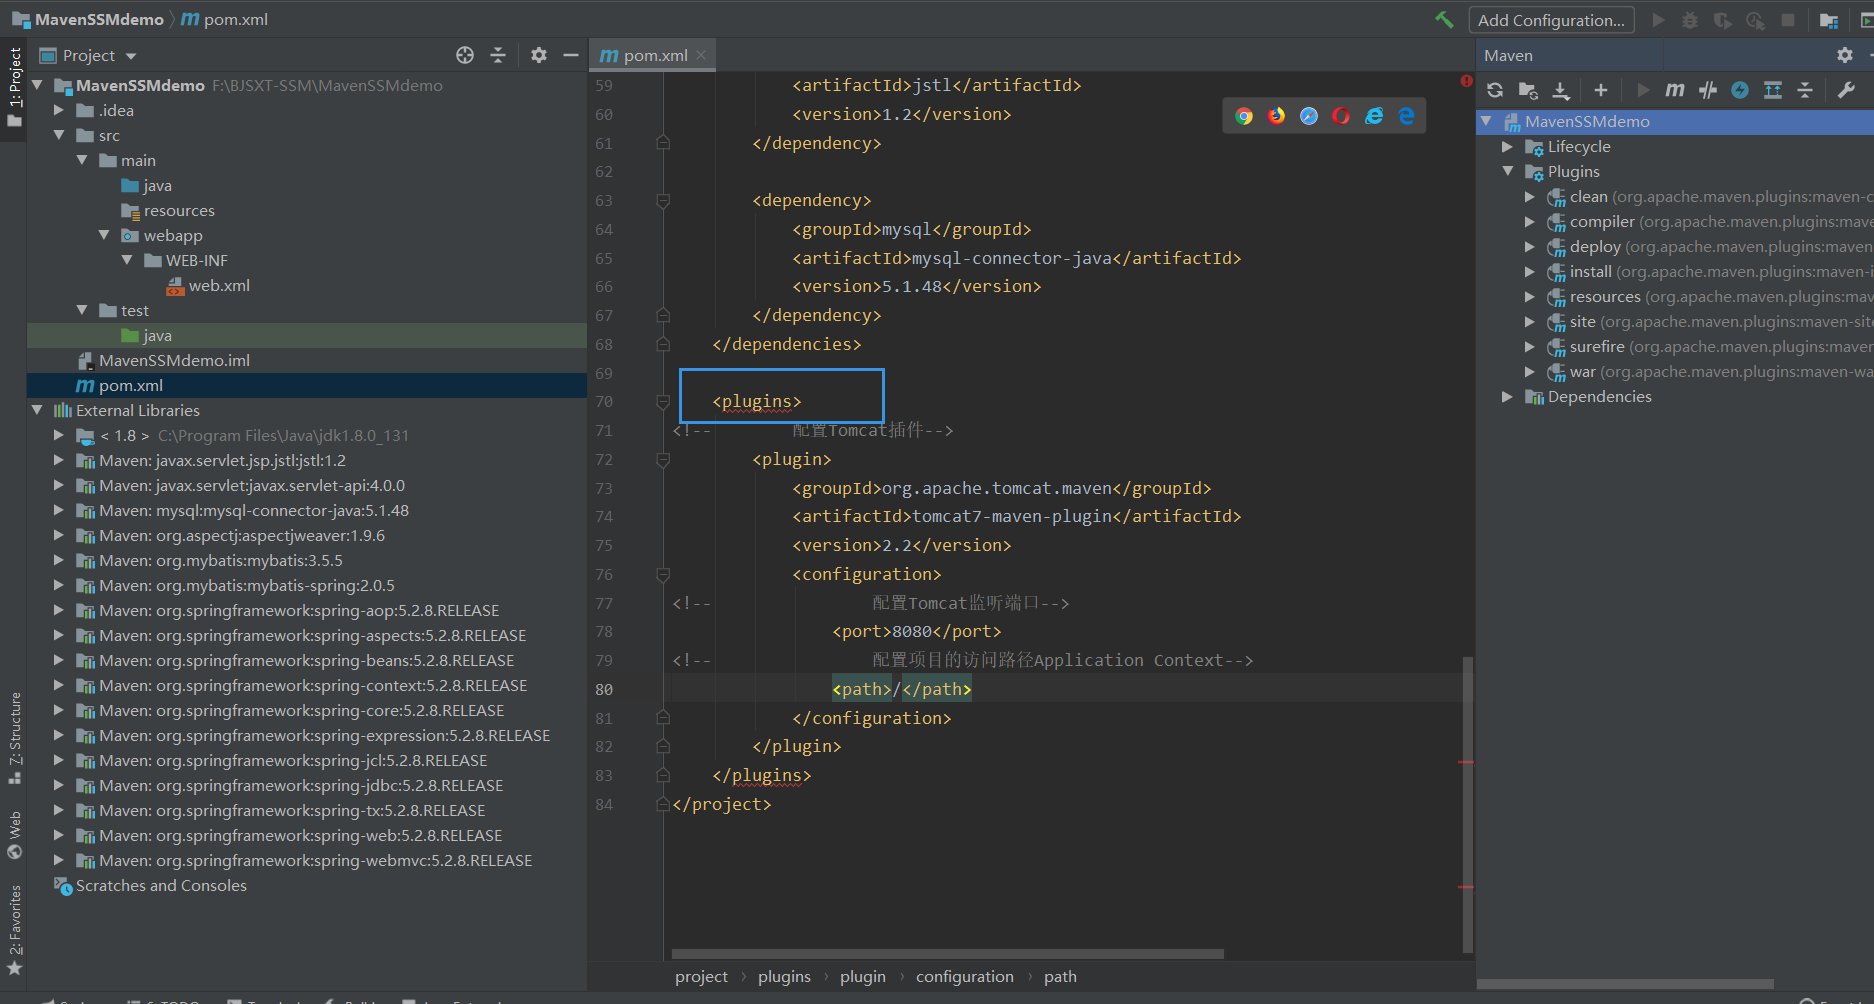Click configuration breadcrumb at editor bottom
Screen dimensions: 1874x1004
tap(964, 976)
